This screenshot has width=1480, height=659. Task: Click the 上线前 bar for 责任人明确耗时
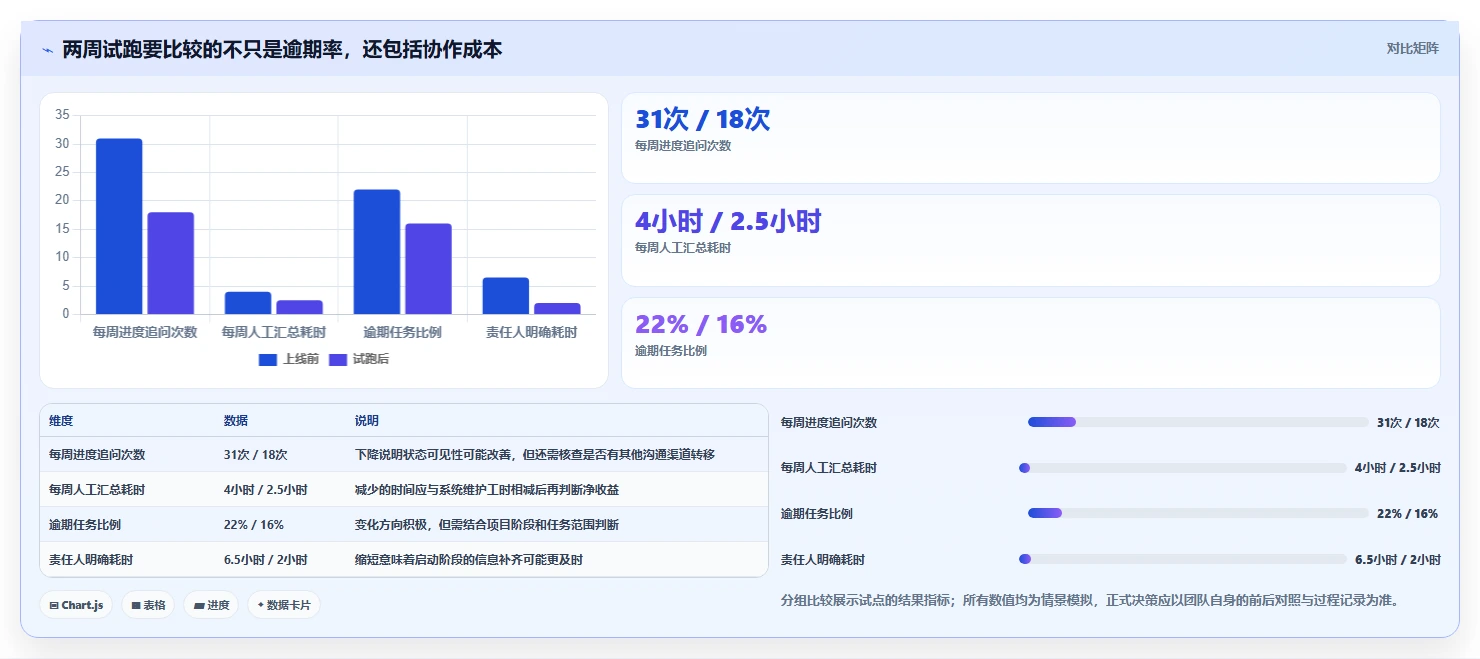click(506, 296)
